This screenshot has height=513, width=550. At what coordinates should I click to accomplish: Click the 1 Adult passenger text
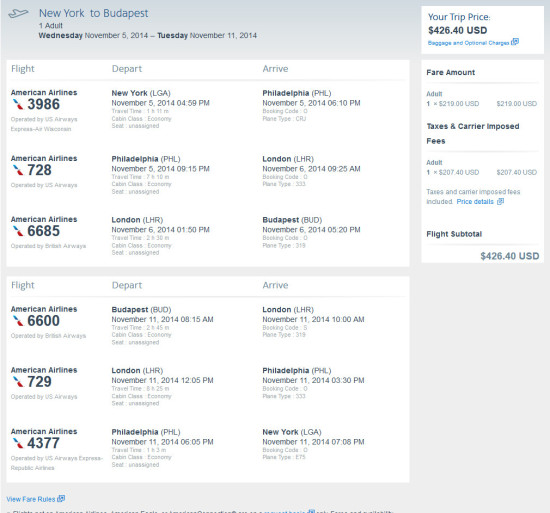coord(51,26)
